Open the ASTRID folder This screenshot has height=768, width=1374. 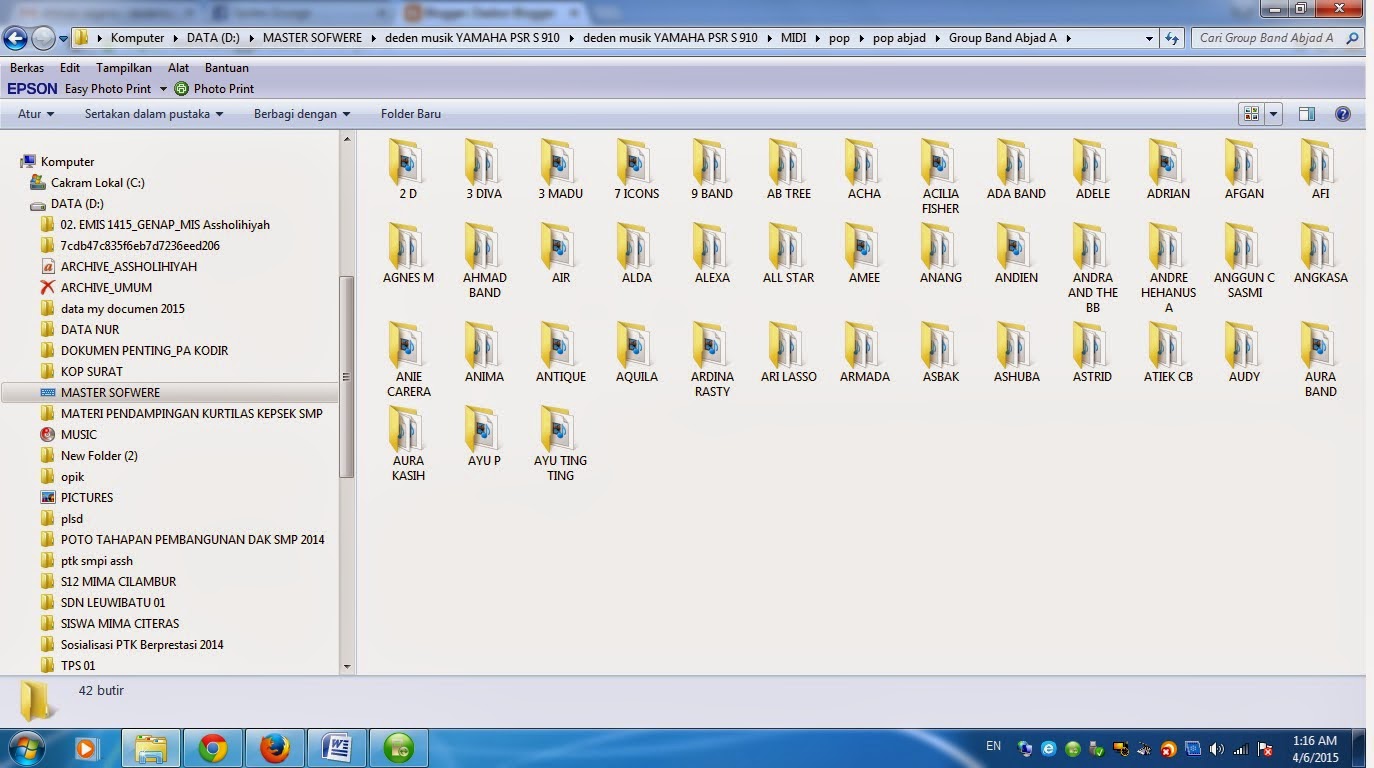(x=1092, y=353)
